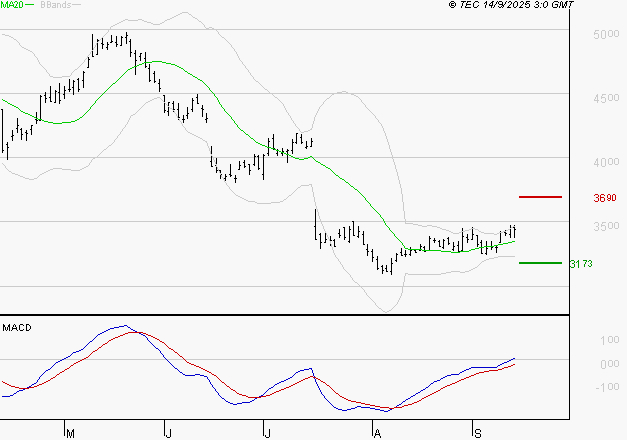Viewport: 627px width, 440px height.
Task: Click the M month marker on time axis
Action: pos(70,433)
